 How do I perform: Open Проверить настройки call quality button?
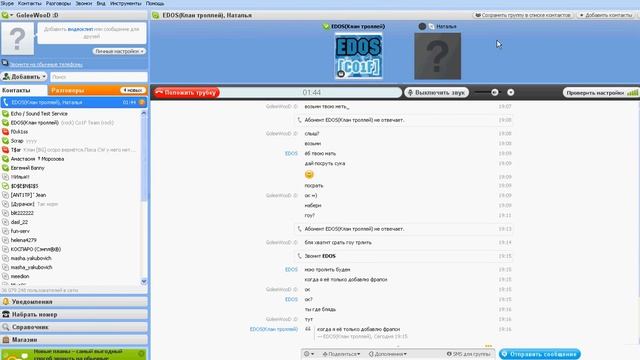pyautogui.click(x=601, y=93)
